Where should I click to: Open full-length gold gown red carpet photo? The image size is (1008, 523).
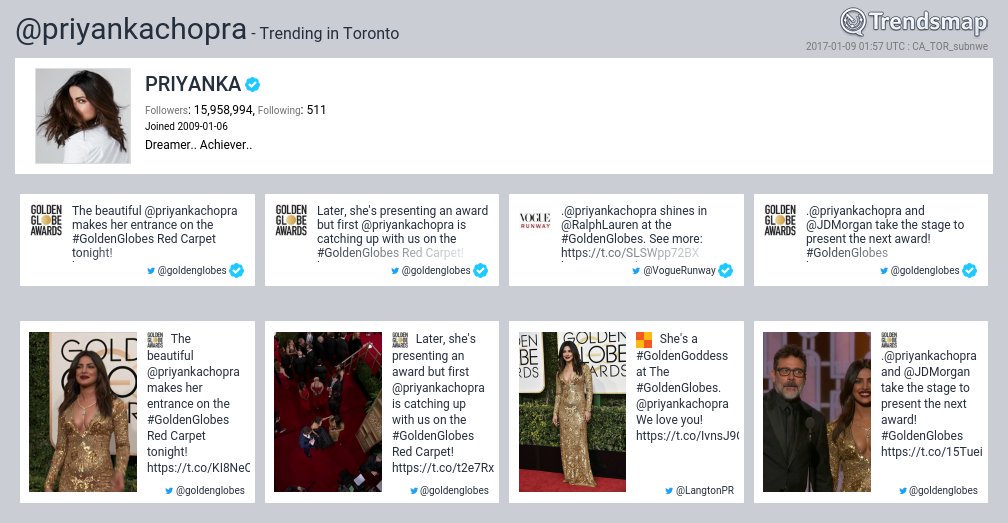point(572,412)
